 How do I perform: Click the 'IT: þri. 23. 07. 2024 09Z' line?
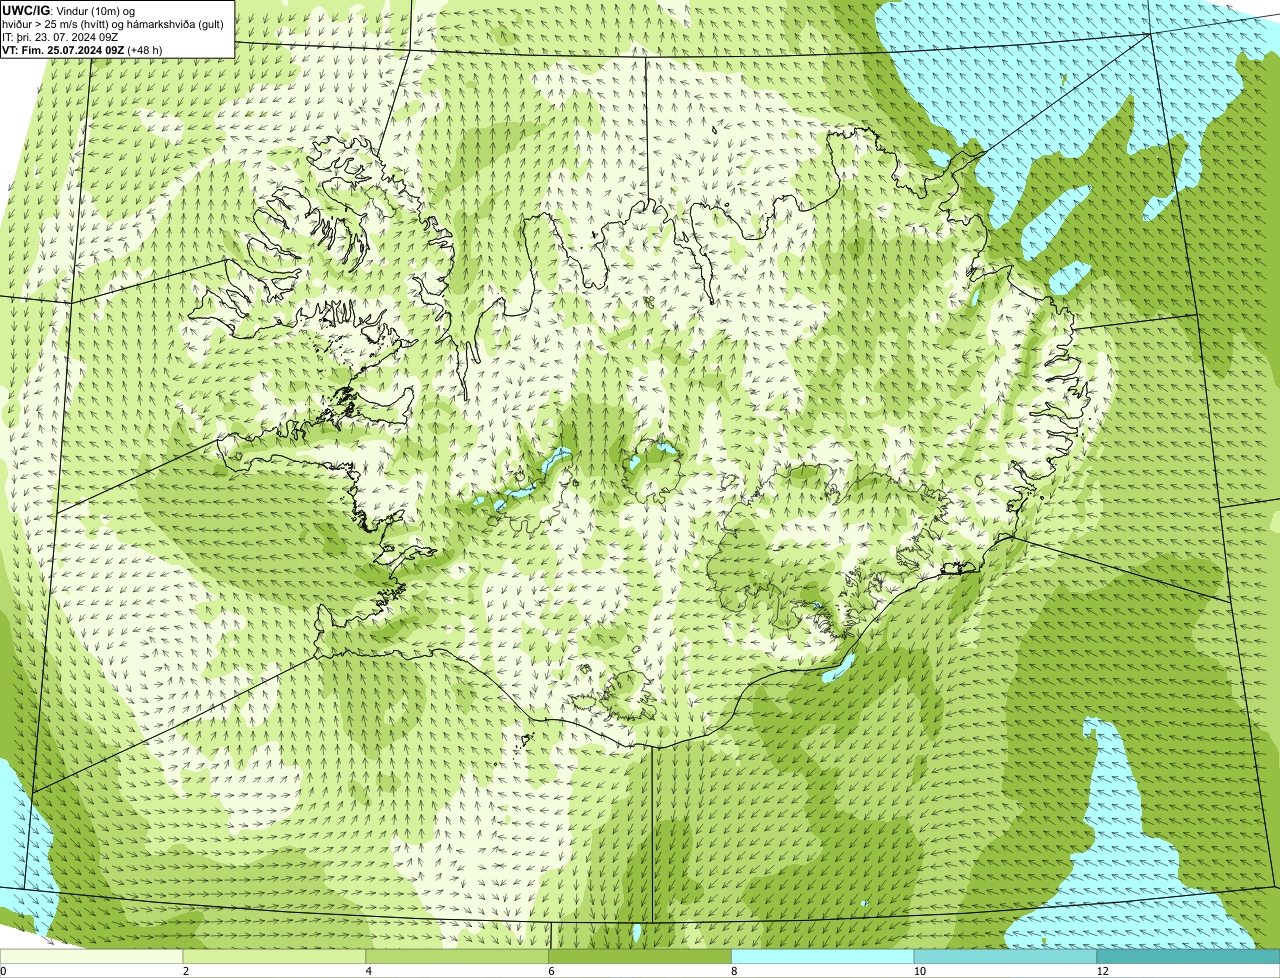[x=60, y=37]
